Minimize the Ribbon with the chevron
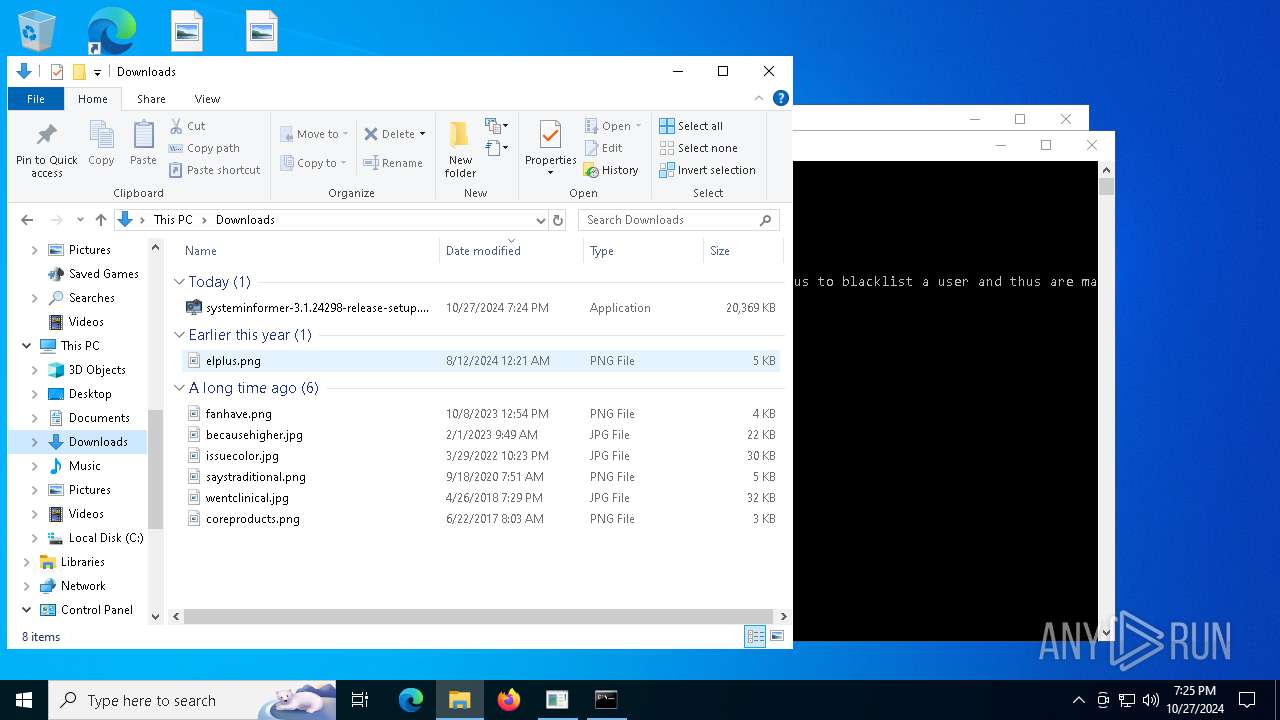This screenshot has height=720, width=1280. [759, 99]
